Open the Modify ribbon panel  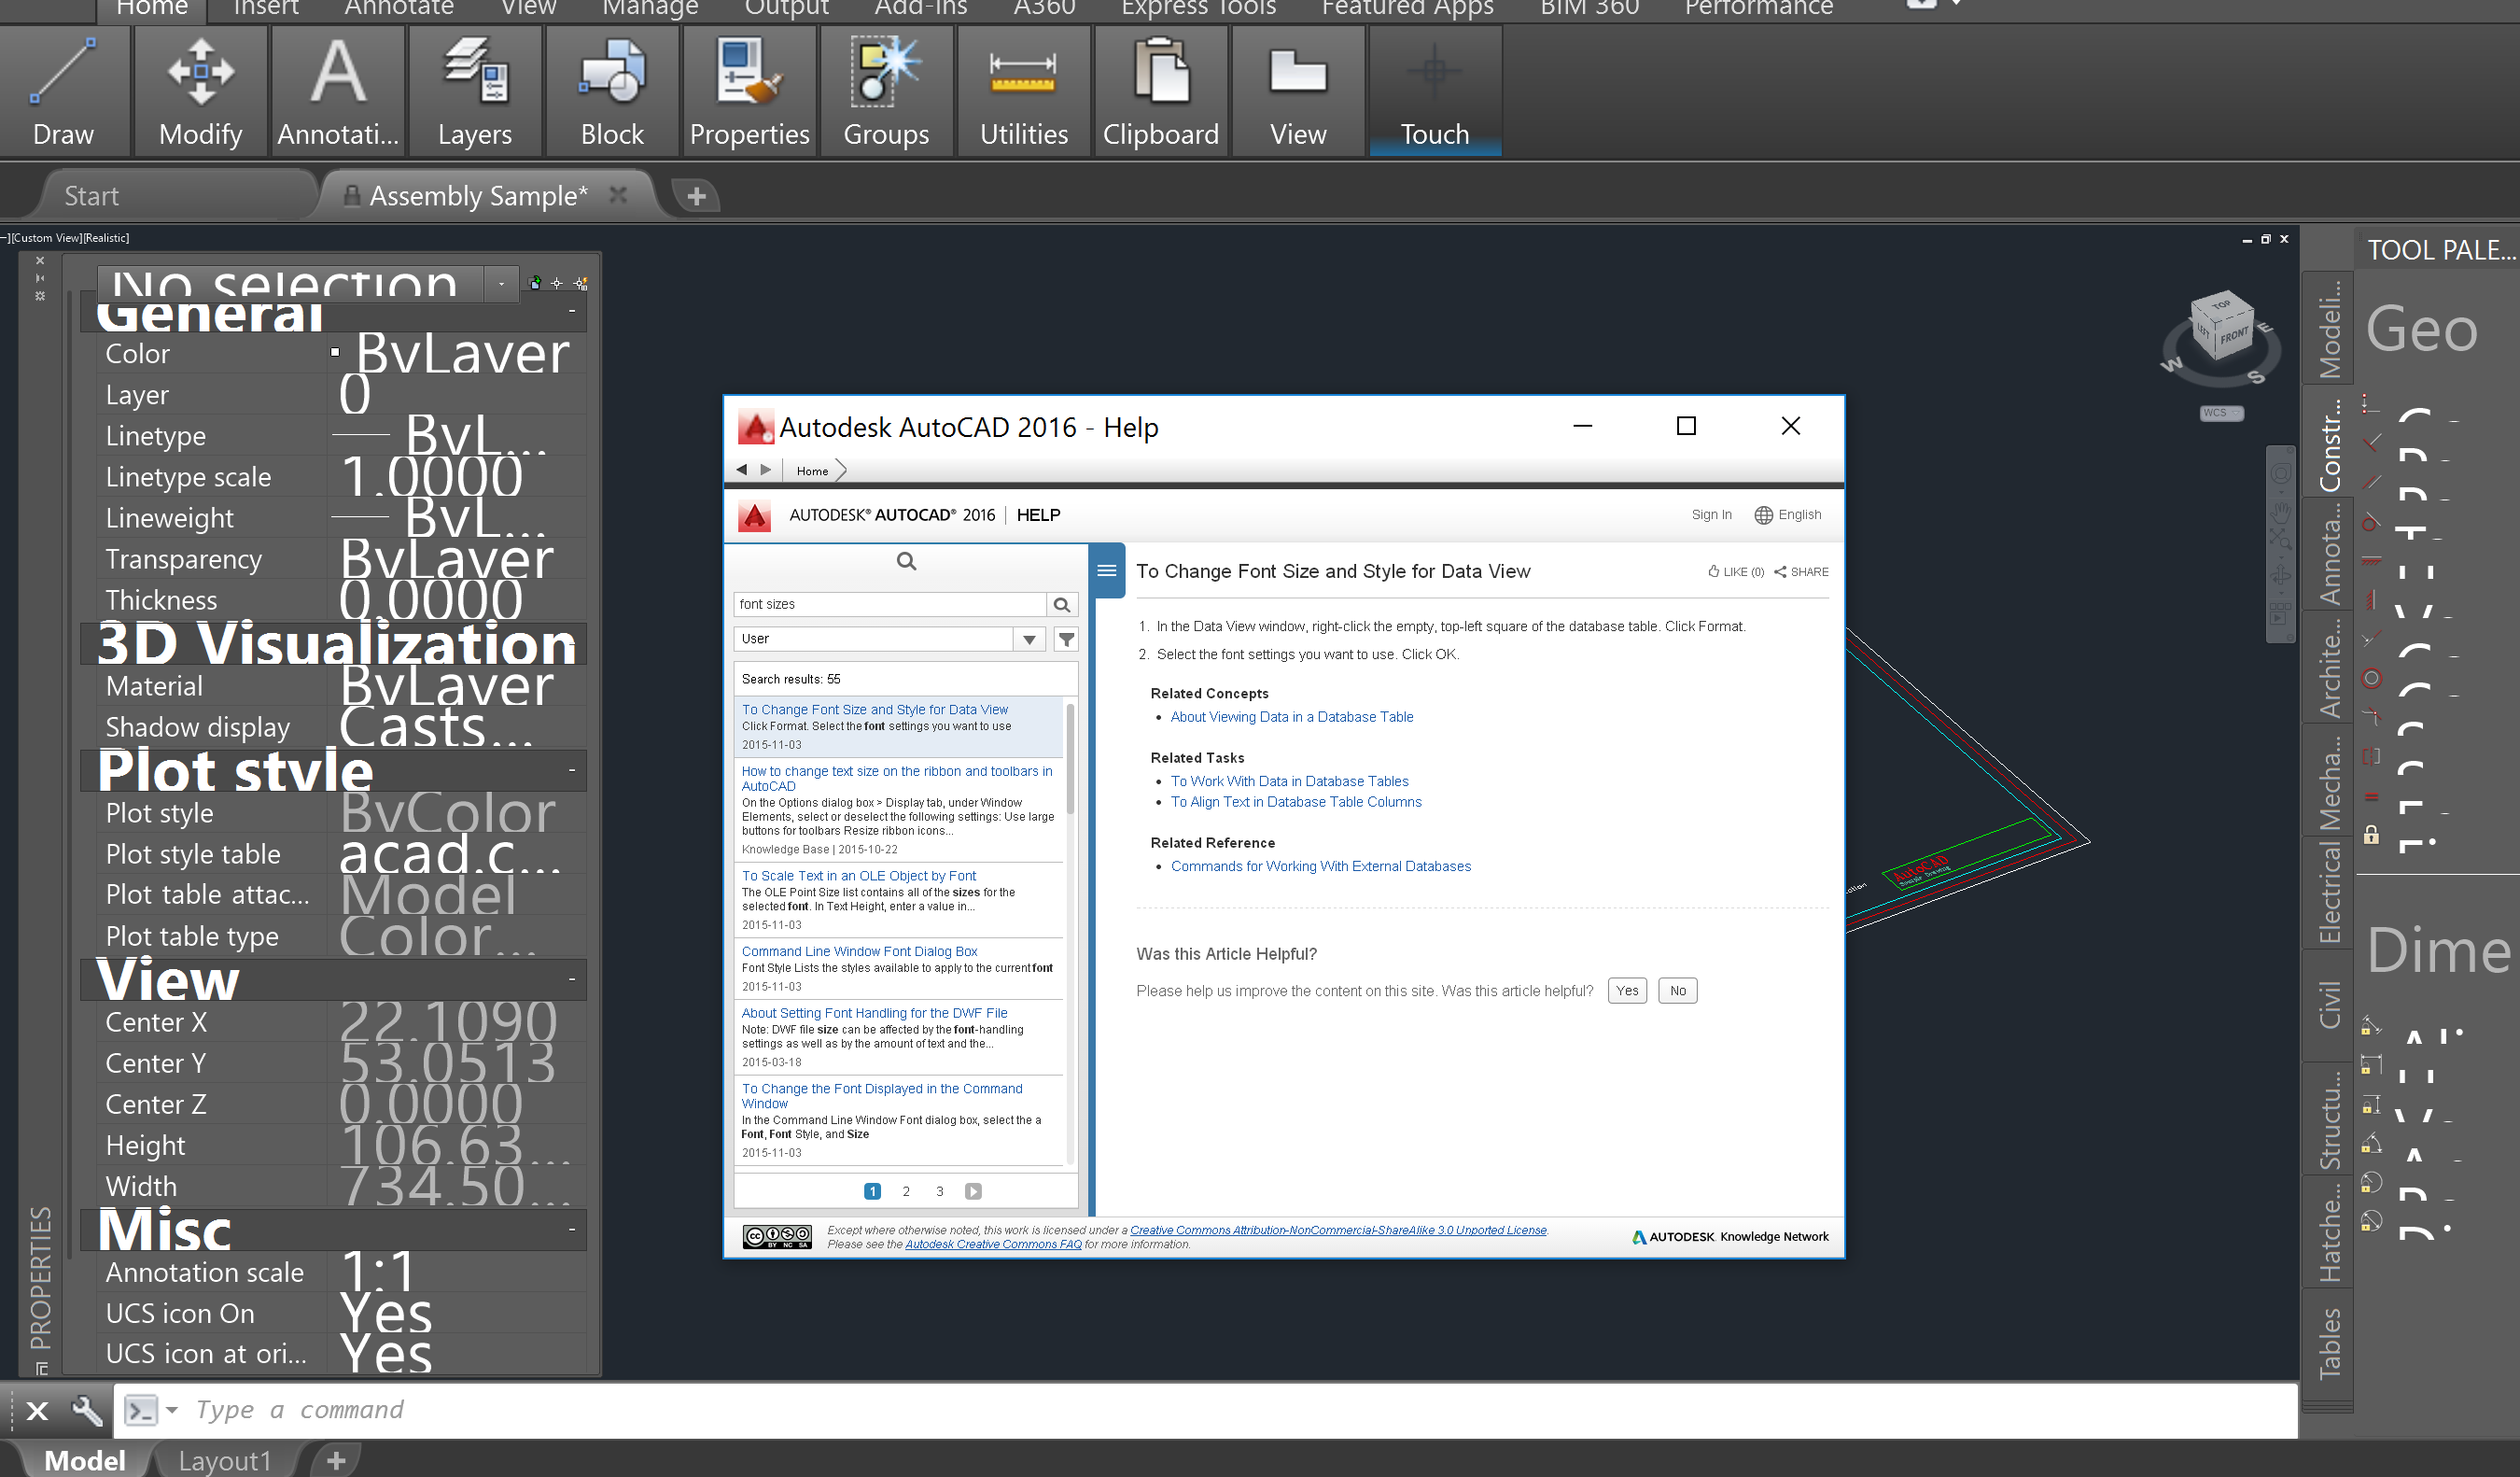pos(201,90)
